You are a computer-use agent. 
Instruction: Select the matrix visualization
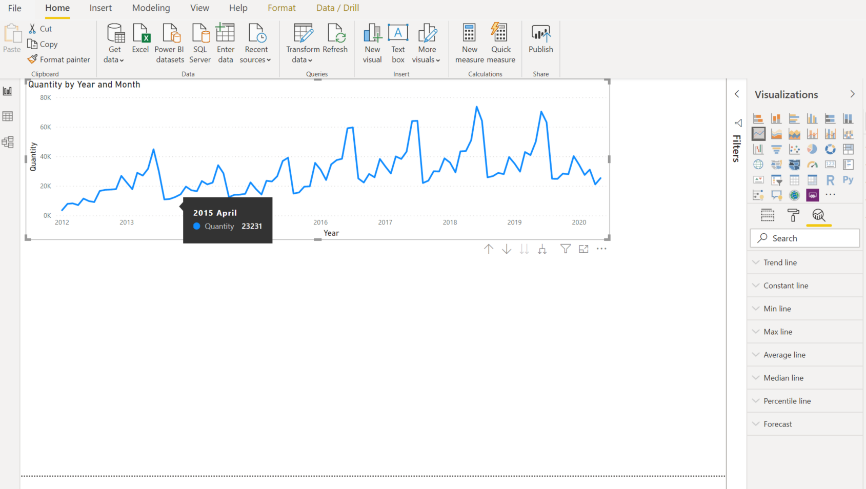pos(812,180)
